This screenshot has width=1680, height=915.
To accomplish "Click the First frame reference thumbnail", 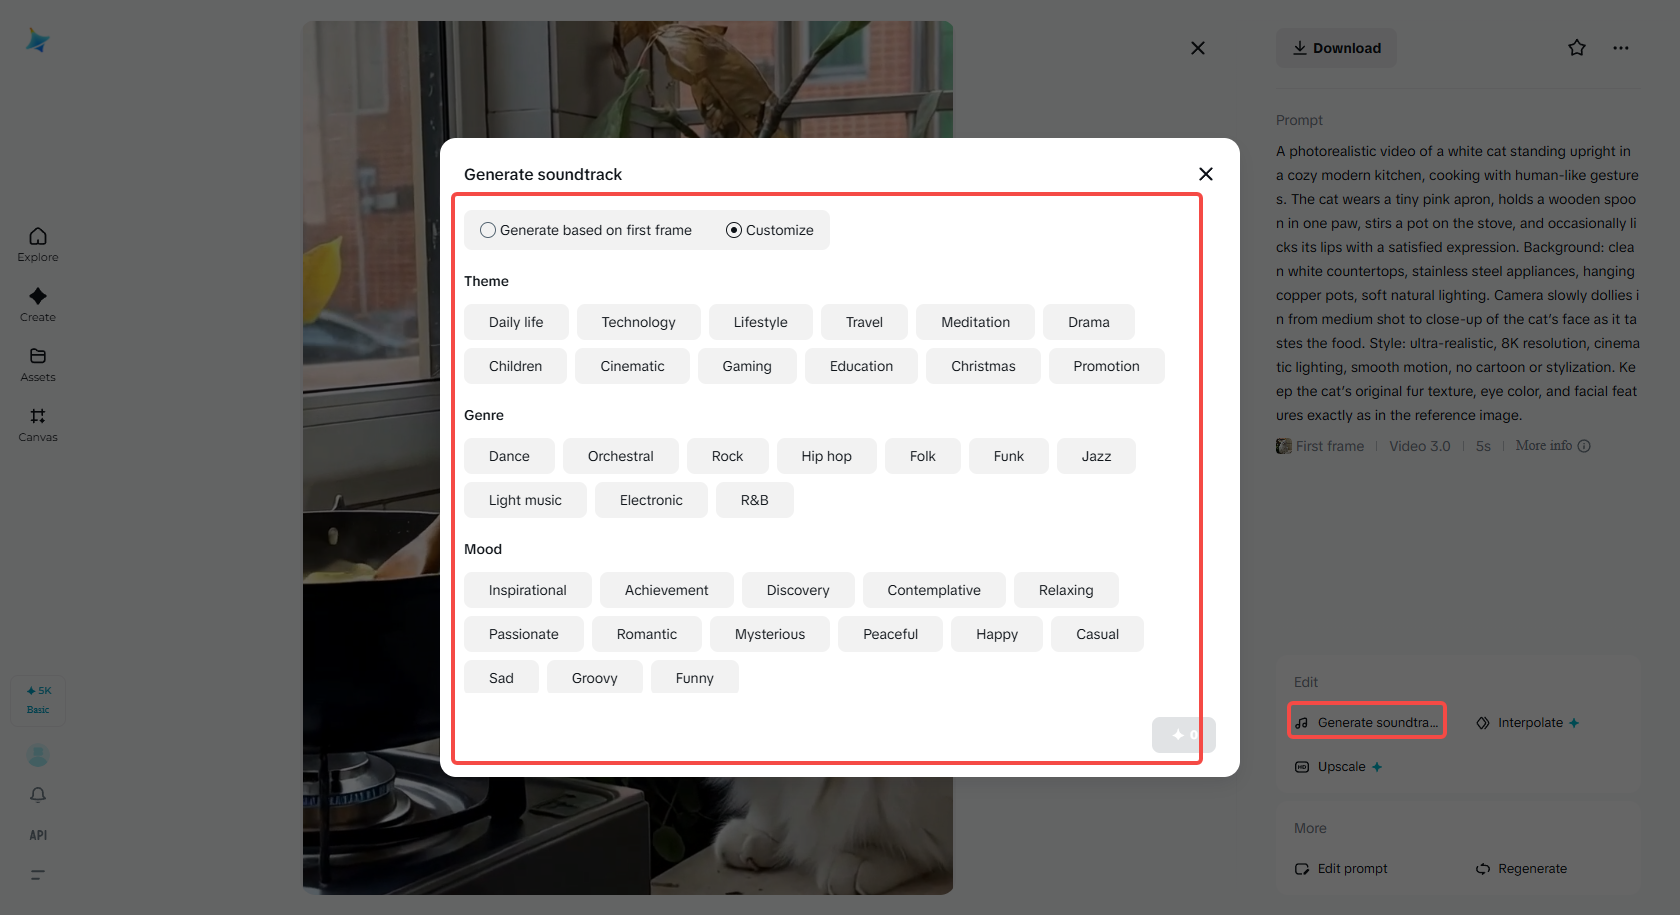I will point(1284,446).
